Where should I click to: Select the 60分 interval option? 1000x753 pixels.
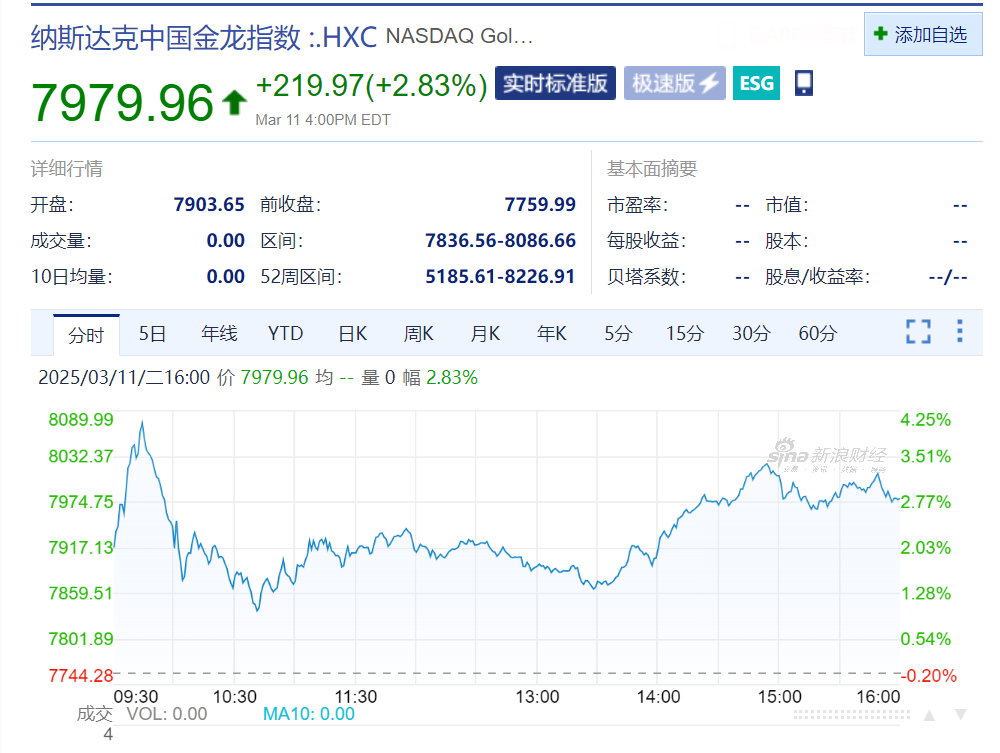(816, 334)
